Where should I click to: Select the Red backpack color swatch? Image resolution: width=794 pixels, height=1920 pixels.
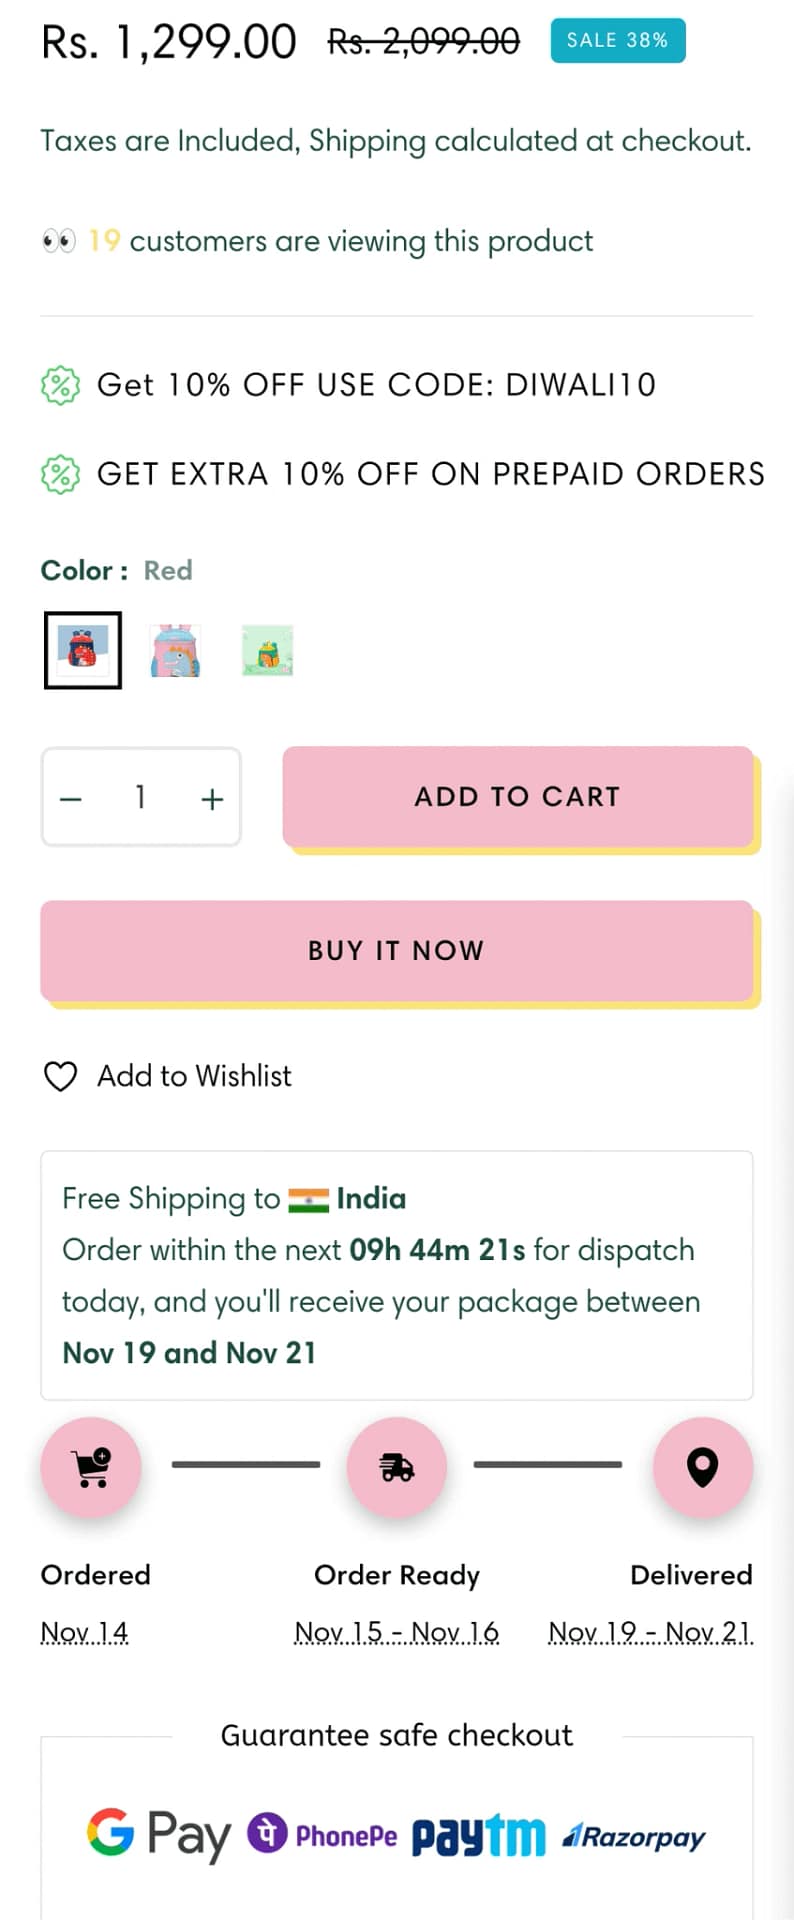[x=83, y=650]
